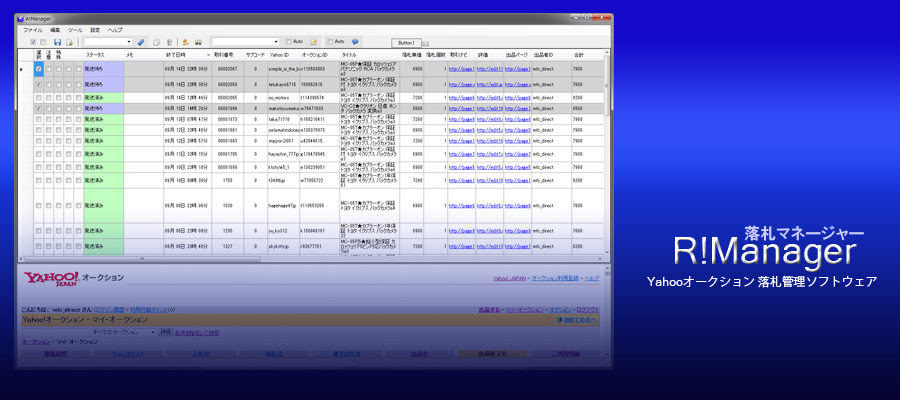Screen dimensions: 900x400
Task: Tick the first Auto checkbox in toolbar
Action: [289, 42]
